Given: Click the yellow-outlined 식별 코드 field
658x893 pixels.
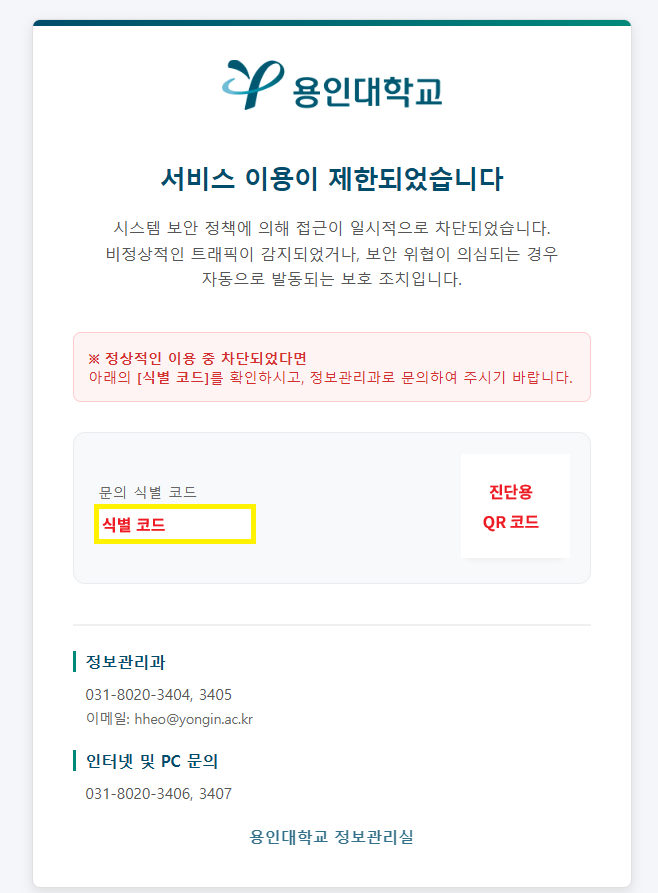Looking at the screenshot, I should [175, 524].
